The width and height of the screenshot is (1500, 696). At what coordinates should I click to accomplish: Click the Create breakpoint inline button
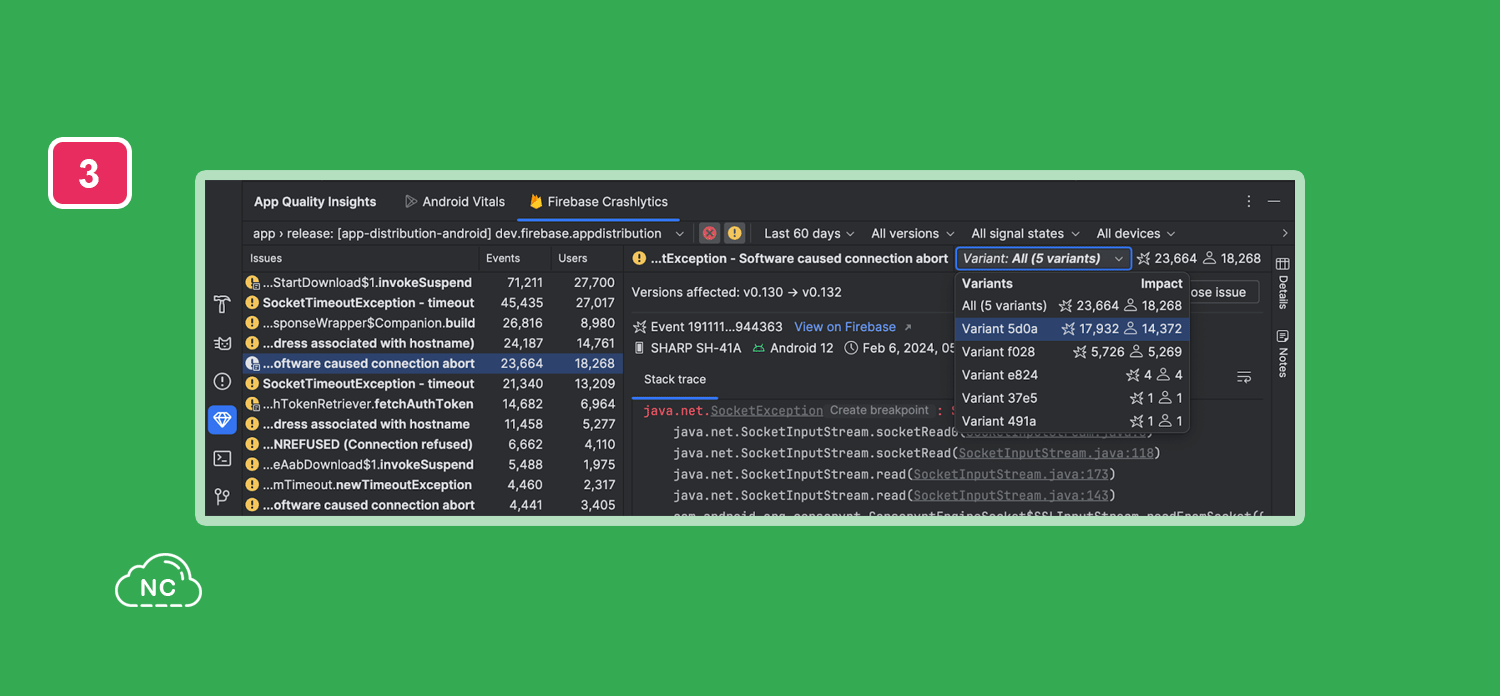pyautogui.click(x=880, y=410)
